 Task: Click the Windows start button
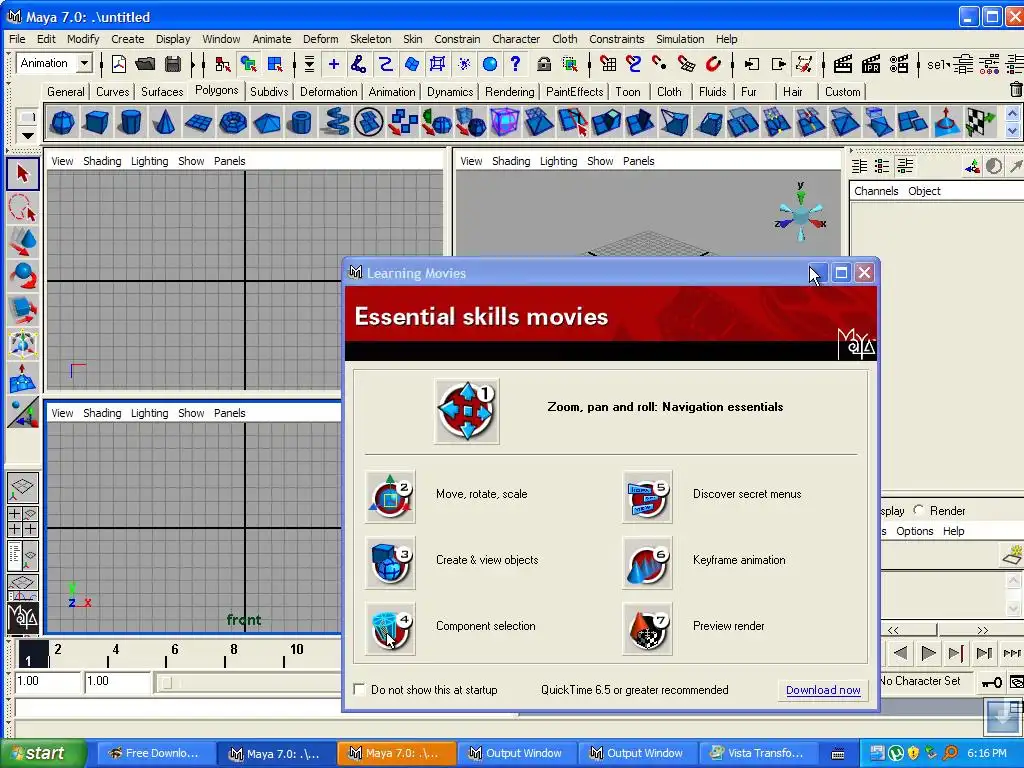44,753
